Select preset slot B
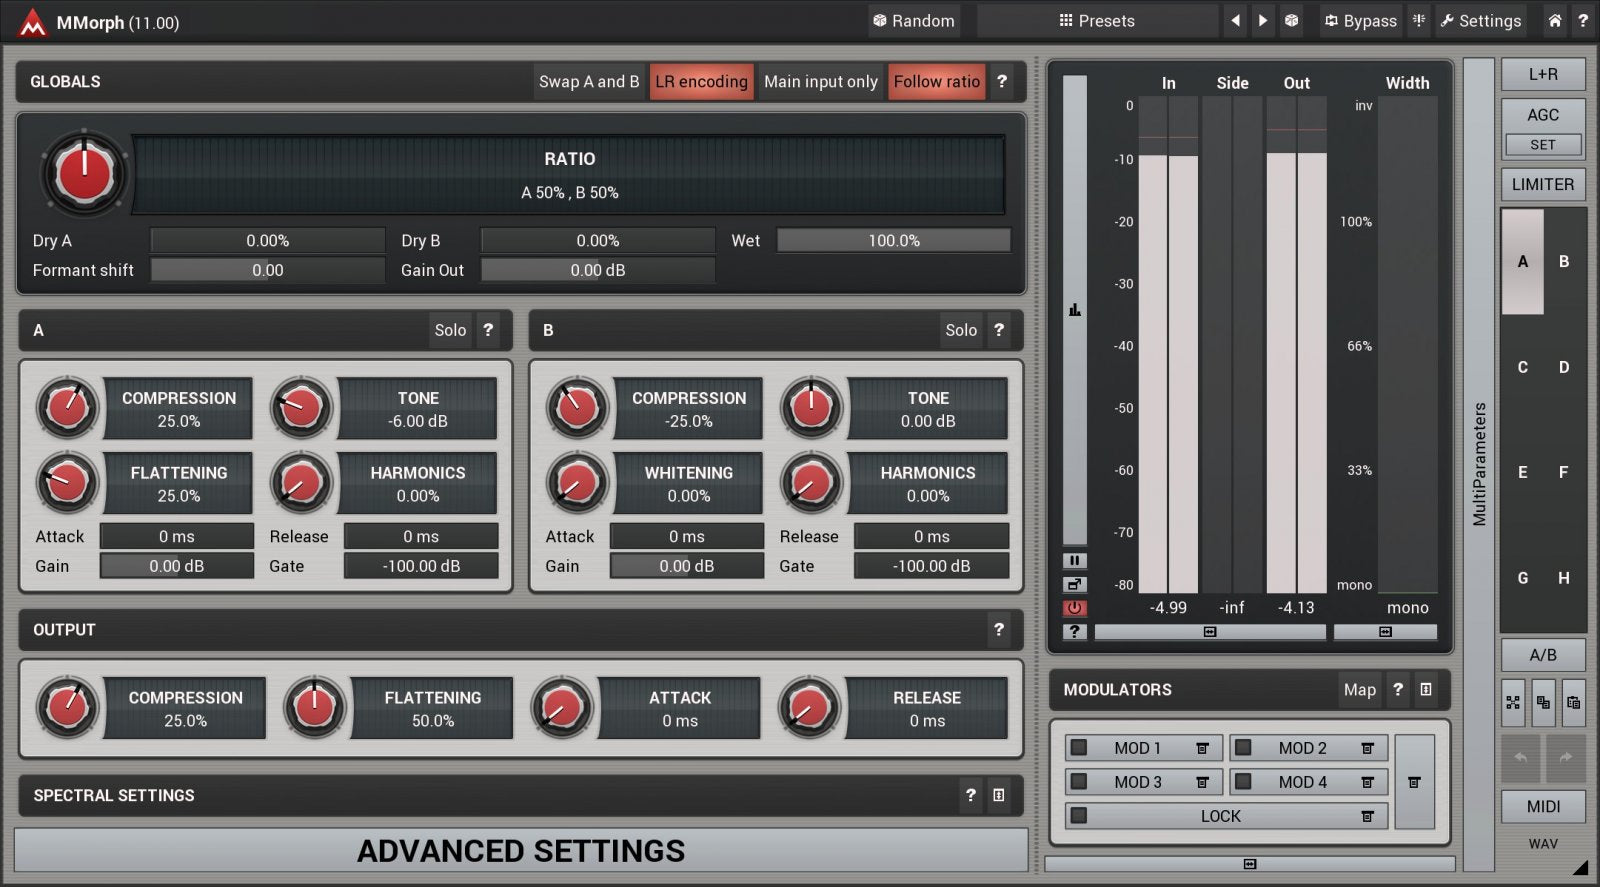 pos(1564,262)
